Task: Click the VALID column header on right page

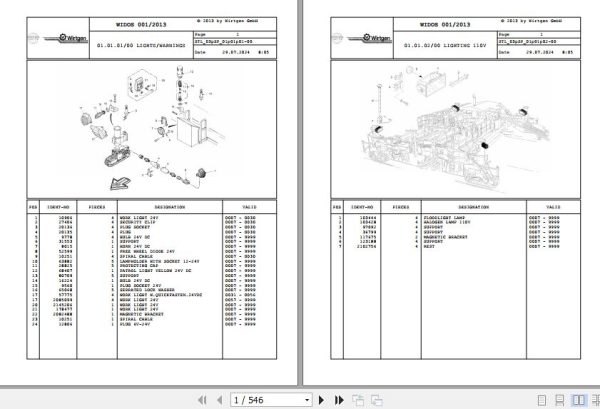Action: [x=553, y=207]
